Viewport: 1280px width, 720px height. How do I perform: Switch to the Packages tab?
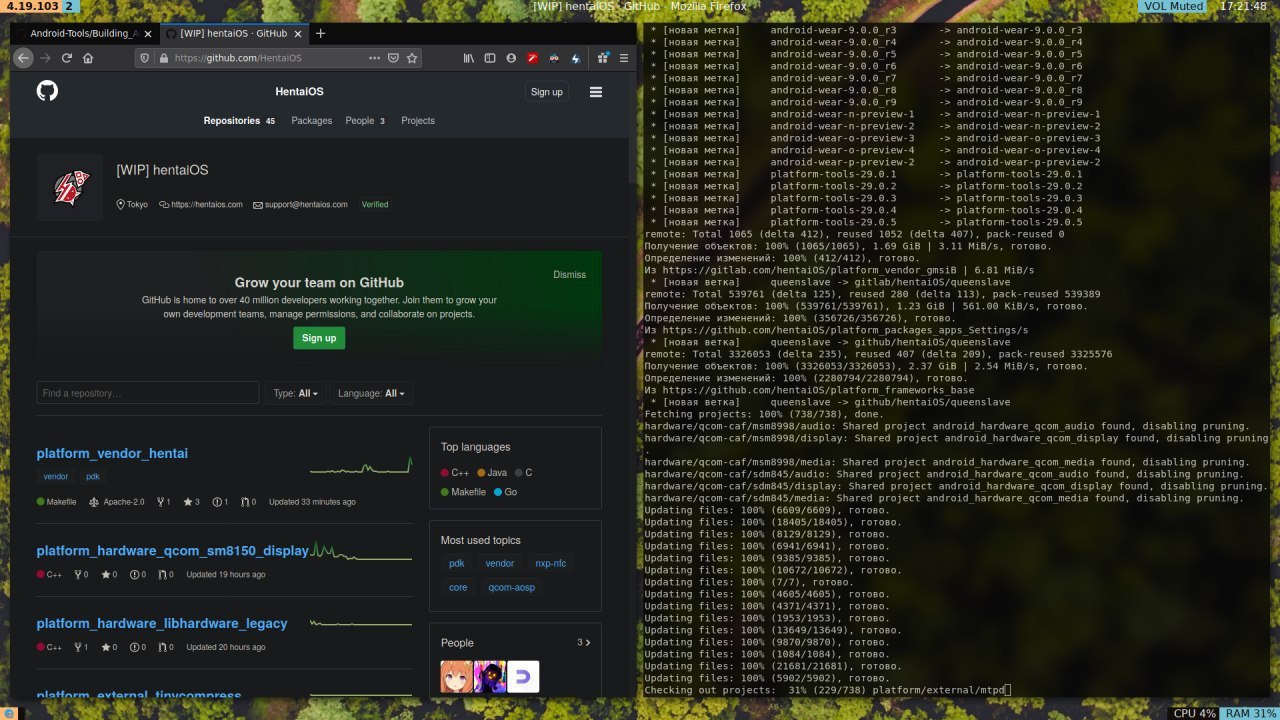tap(311, 121)
